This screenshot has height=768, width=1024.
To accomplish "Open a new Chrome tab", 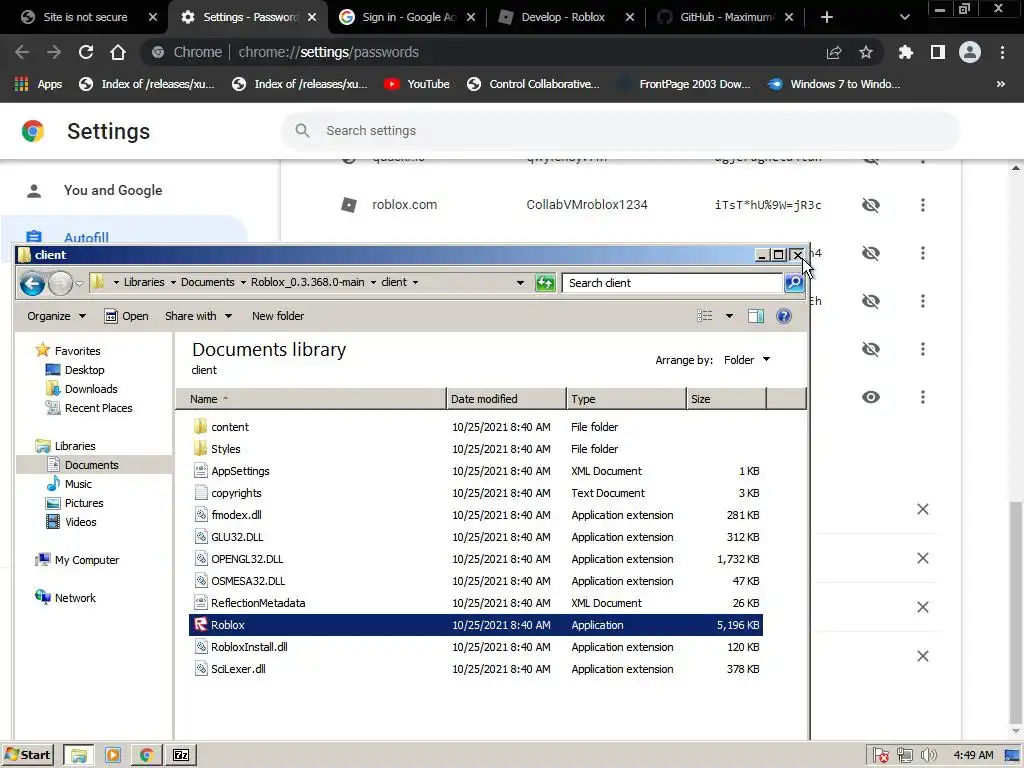I will [827, 17].
